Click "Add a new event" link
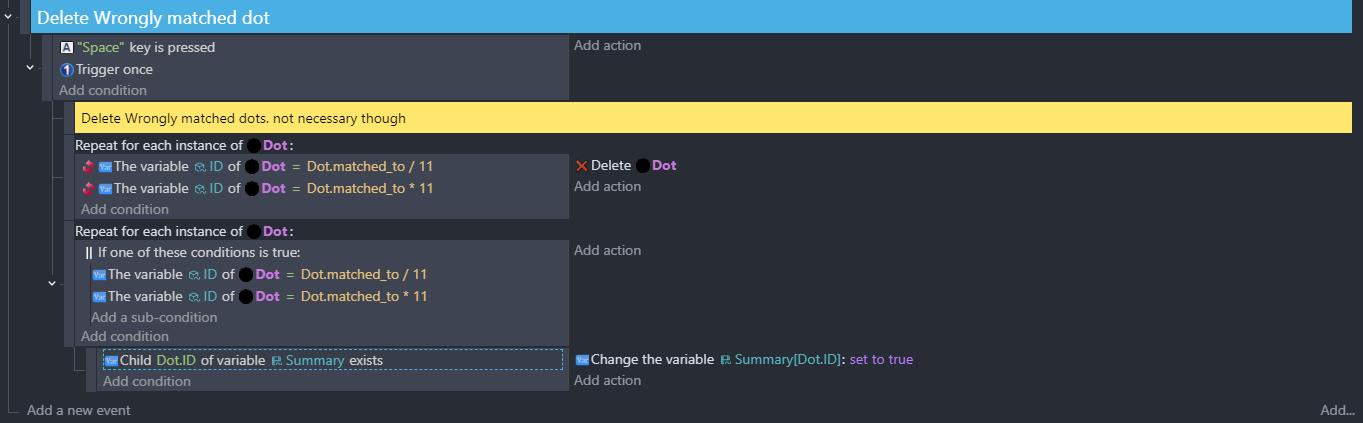This screenshot has height=423, width=1363. point(78,410)
